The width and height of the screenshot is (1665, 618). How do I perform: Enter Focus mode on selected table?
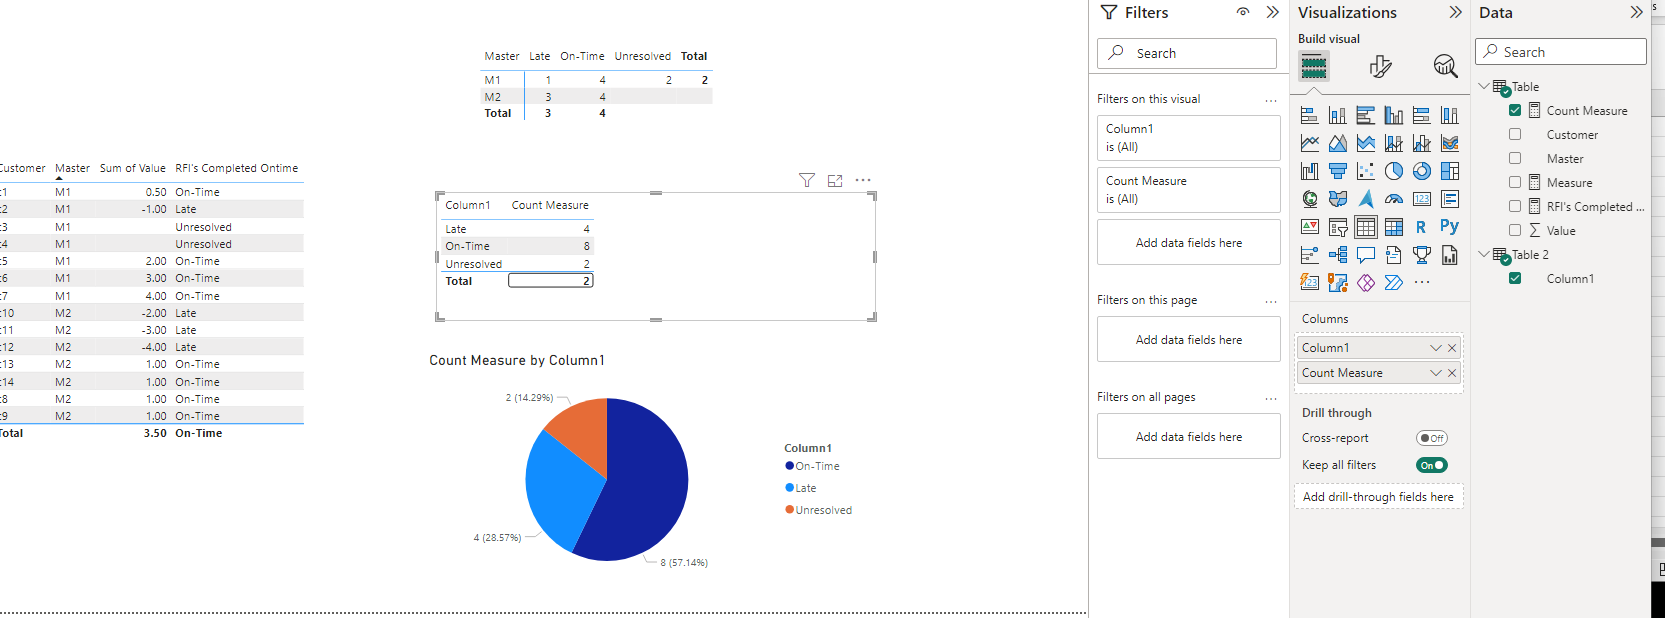835,180
